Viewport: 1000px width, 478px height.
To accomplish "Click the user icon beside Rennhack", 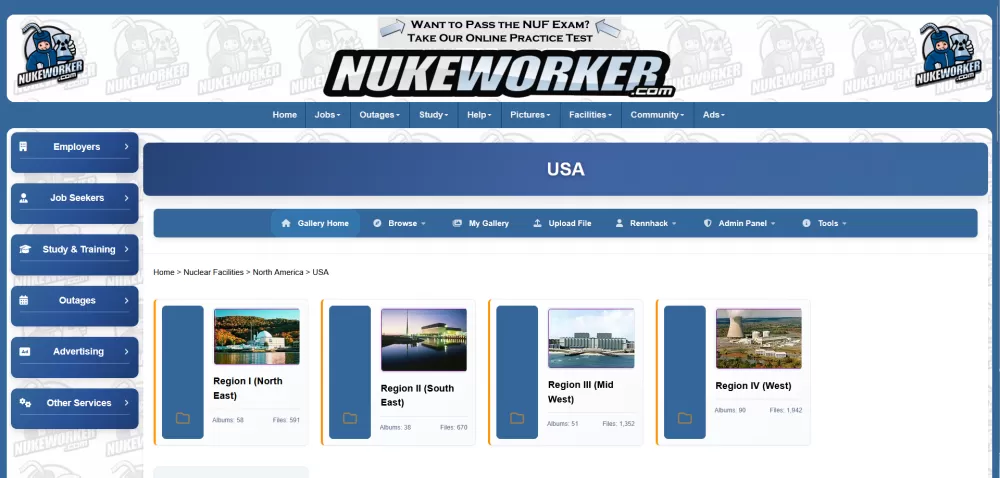I will click(x=619, y=223).
